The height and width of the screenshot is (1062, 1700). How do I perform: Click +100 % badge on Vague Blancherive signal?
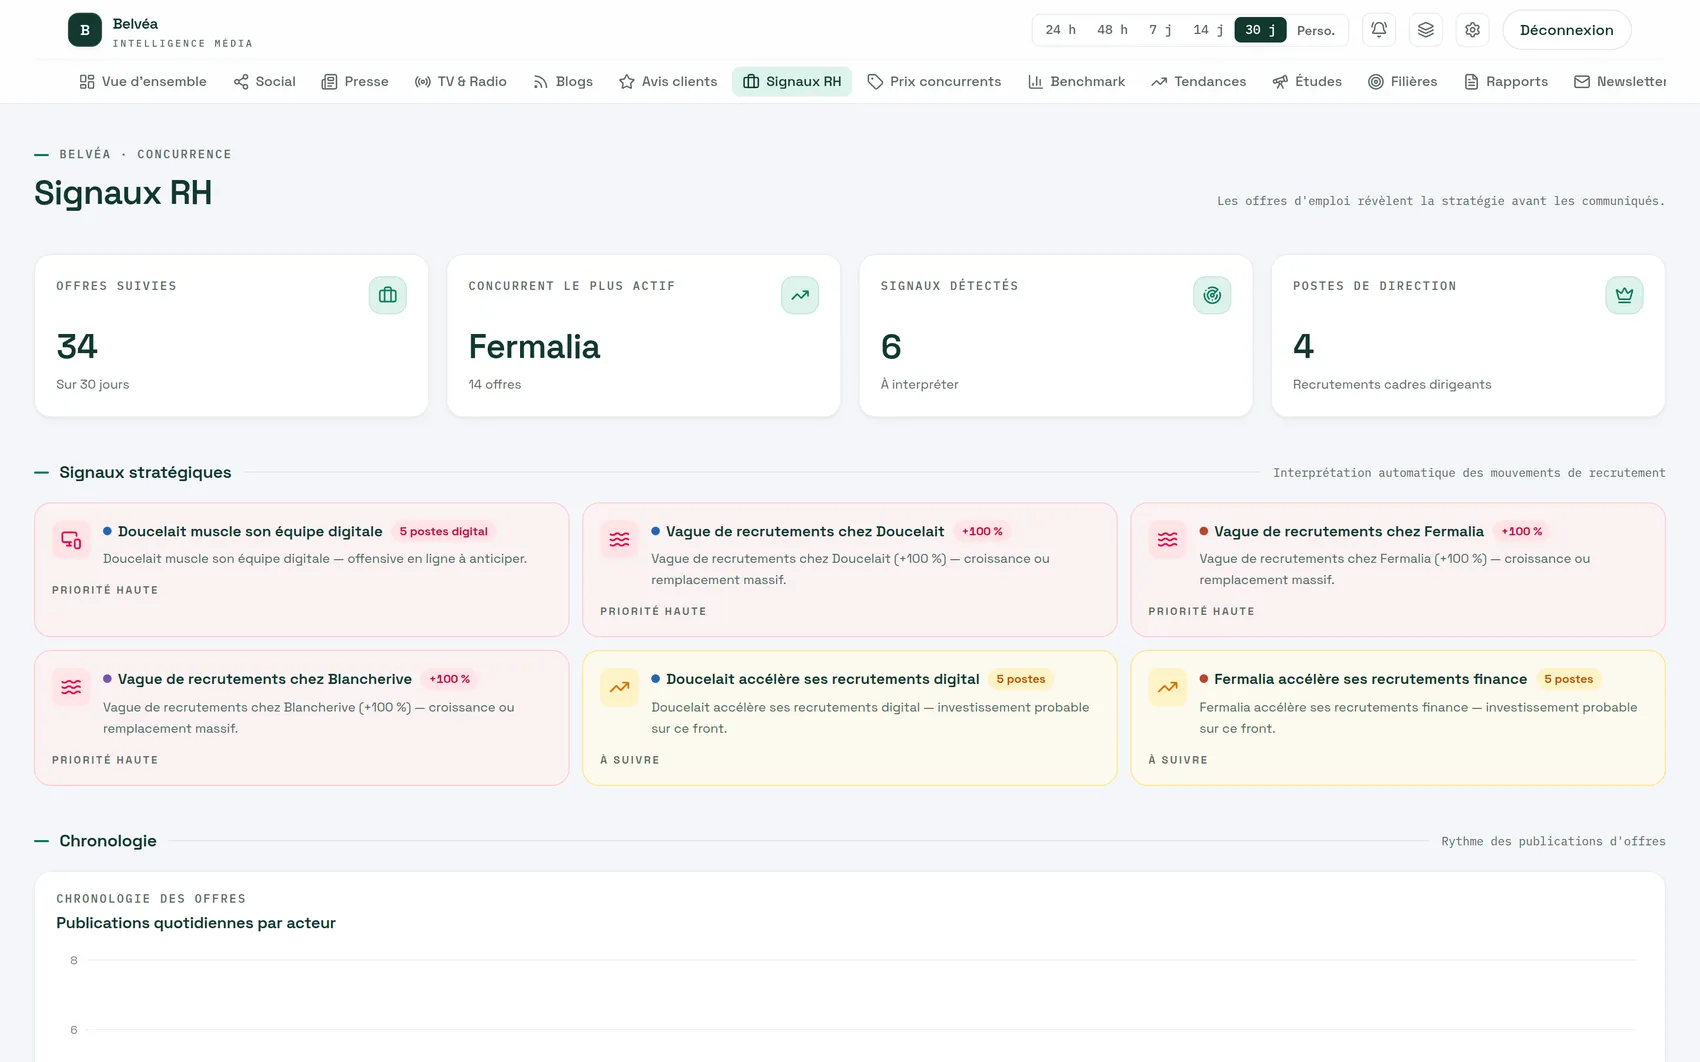tap(449, 680)
